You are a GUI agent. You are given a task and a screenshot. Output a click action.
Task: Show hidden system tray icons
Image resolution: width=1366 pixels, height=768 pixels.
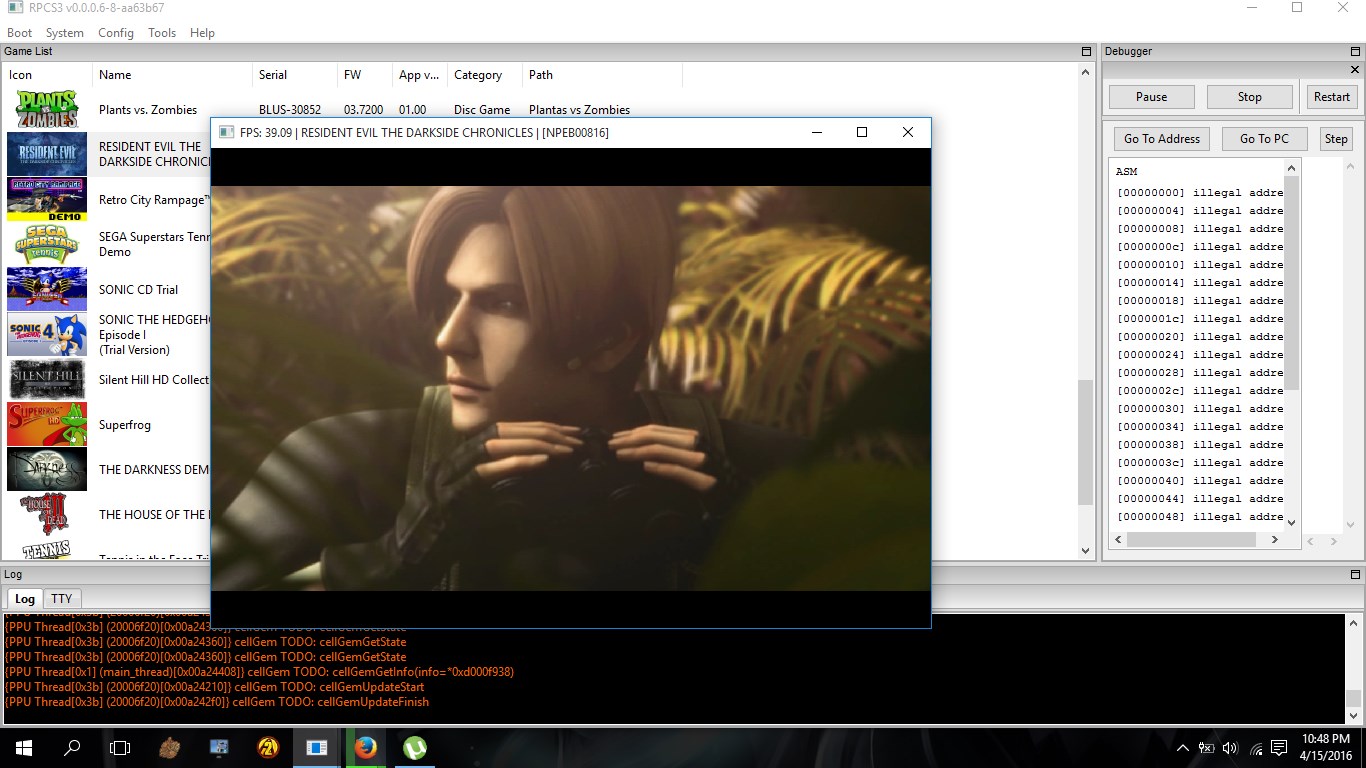(1182, 748)
